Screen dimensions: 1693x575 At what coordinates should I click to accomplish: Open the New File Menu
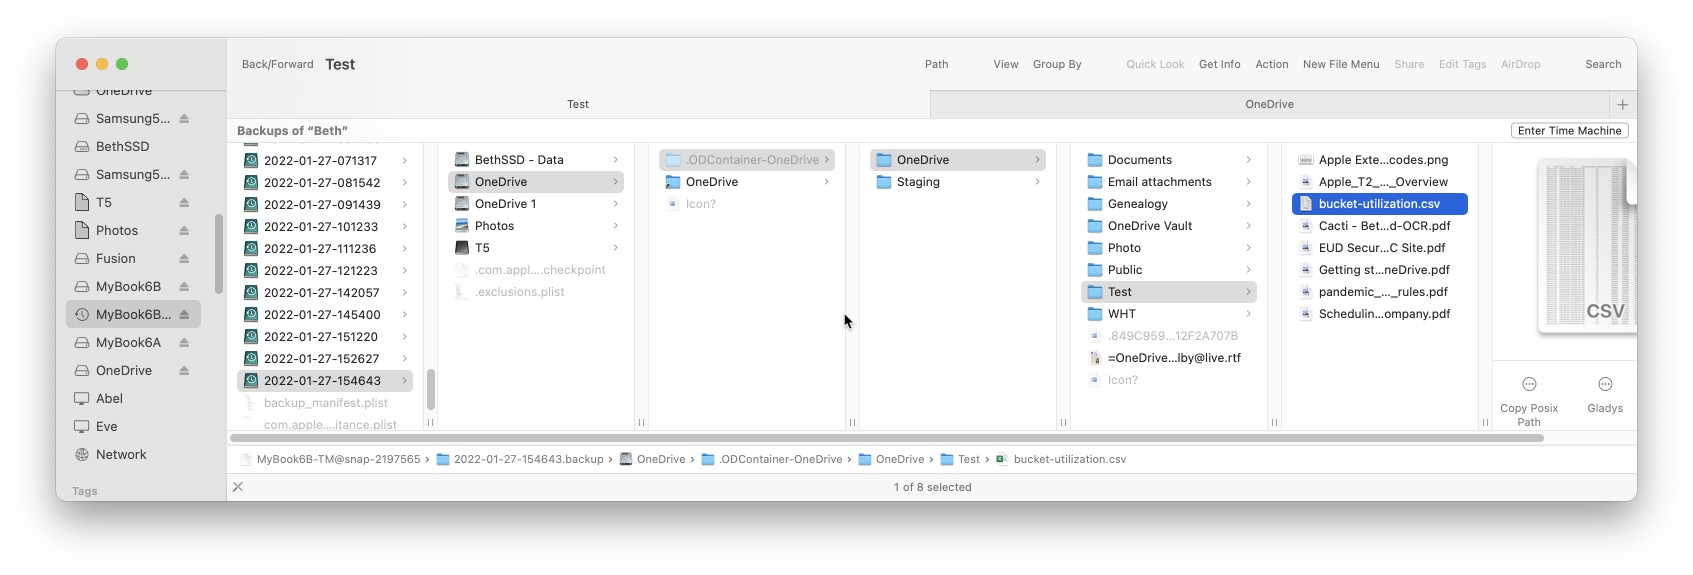(1341, 64)
